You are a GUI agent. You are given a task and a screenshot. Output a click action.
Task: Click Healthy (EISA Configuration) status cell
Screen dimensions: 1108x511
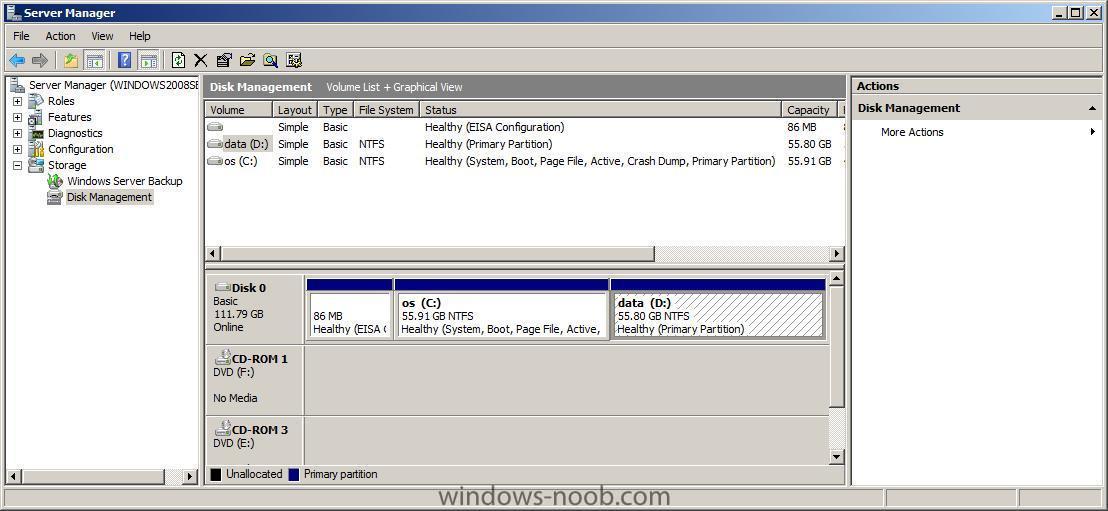coord(495,127)
